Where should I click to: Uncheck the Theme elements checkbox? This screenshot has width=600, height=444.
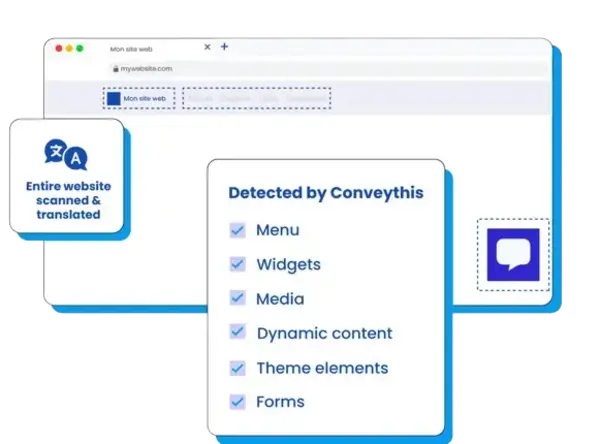click(x=237, y=368)
